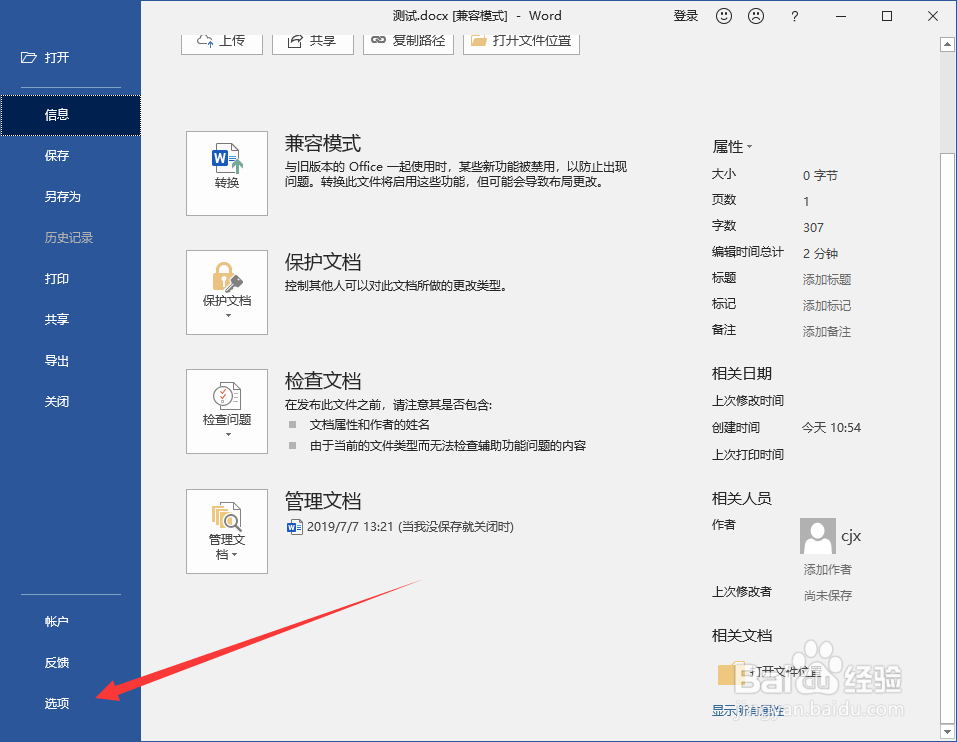
Task: Click the Show All Properties (显示所有属性) link
Action: [748, 711]
